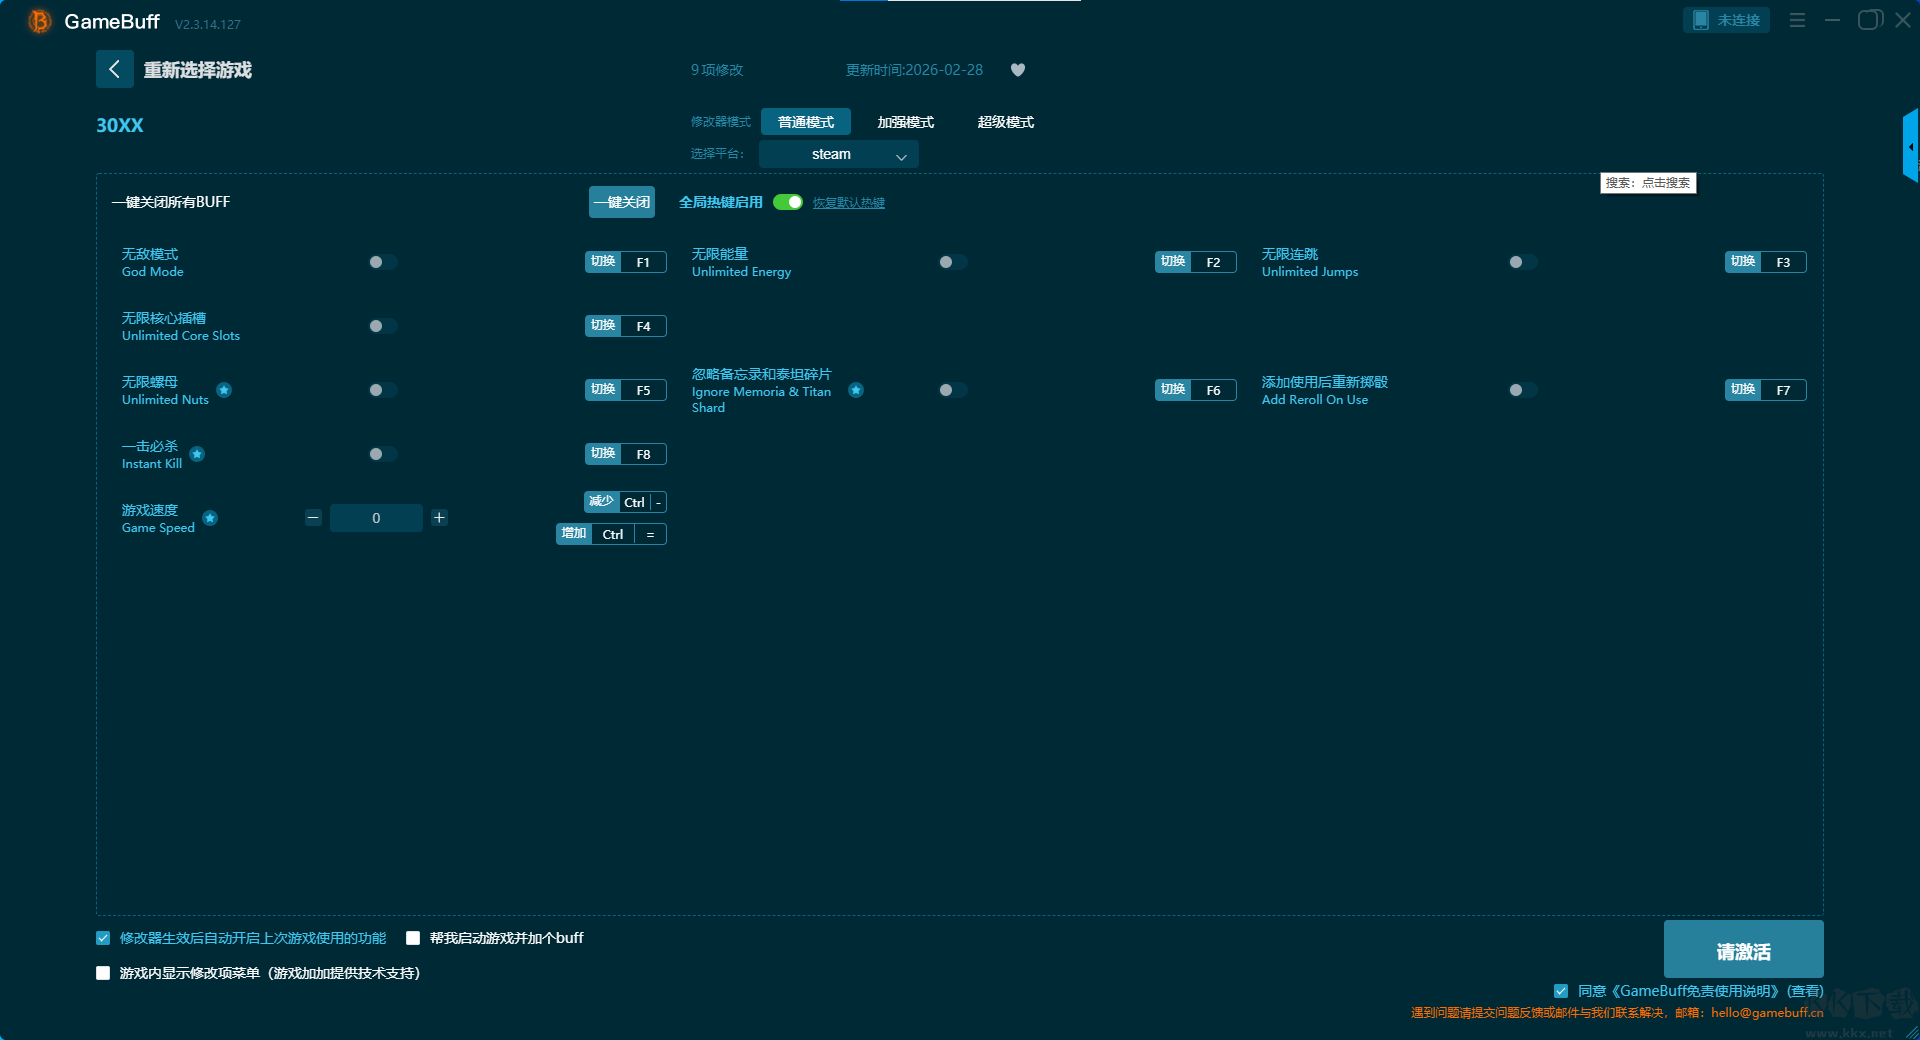The image size is (1920, 1040).
Task: Click the star icon beside Instant Kill
Action: coord(197,454)
